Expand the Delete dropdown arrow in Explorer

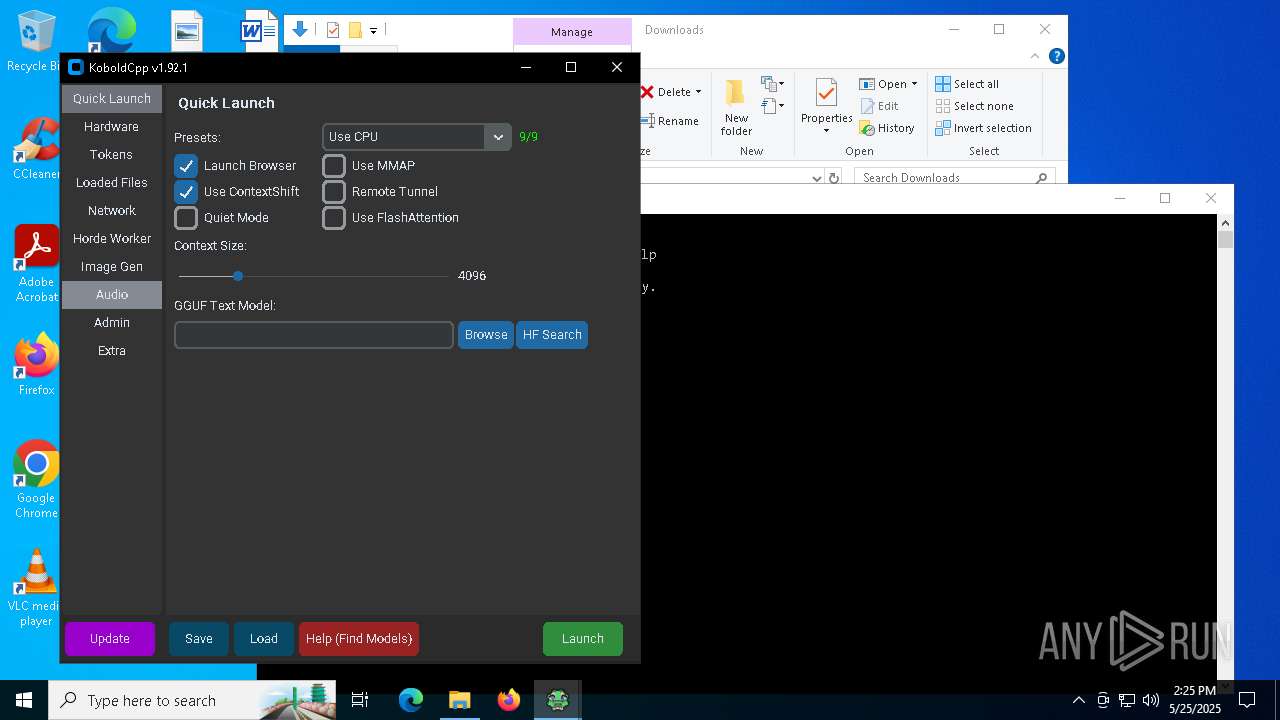tap(698, 92)
